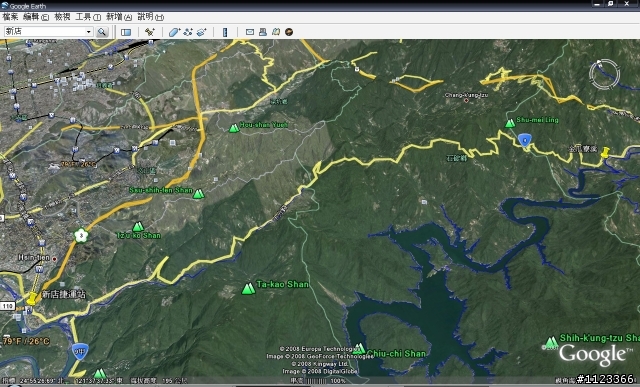The width and height of the screenshot is (640, 387).
Task: Open the 工具 menu
Action: (88, 17)
